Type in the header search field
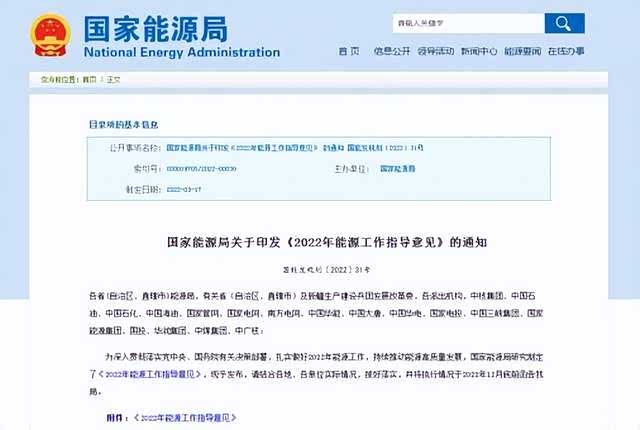The width and height of the screenshot is (640, 430). [466, 24]
